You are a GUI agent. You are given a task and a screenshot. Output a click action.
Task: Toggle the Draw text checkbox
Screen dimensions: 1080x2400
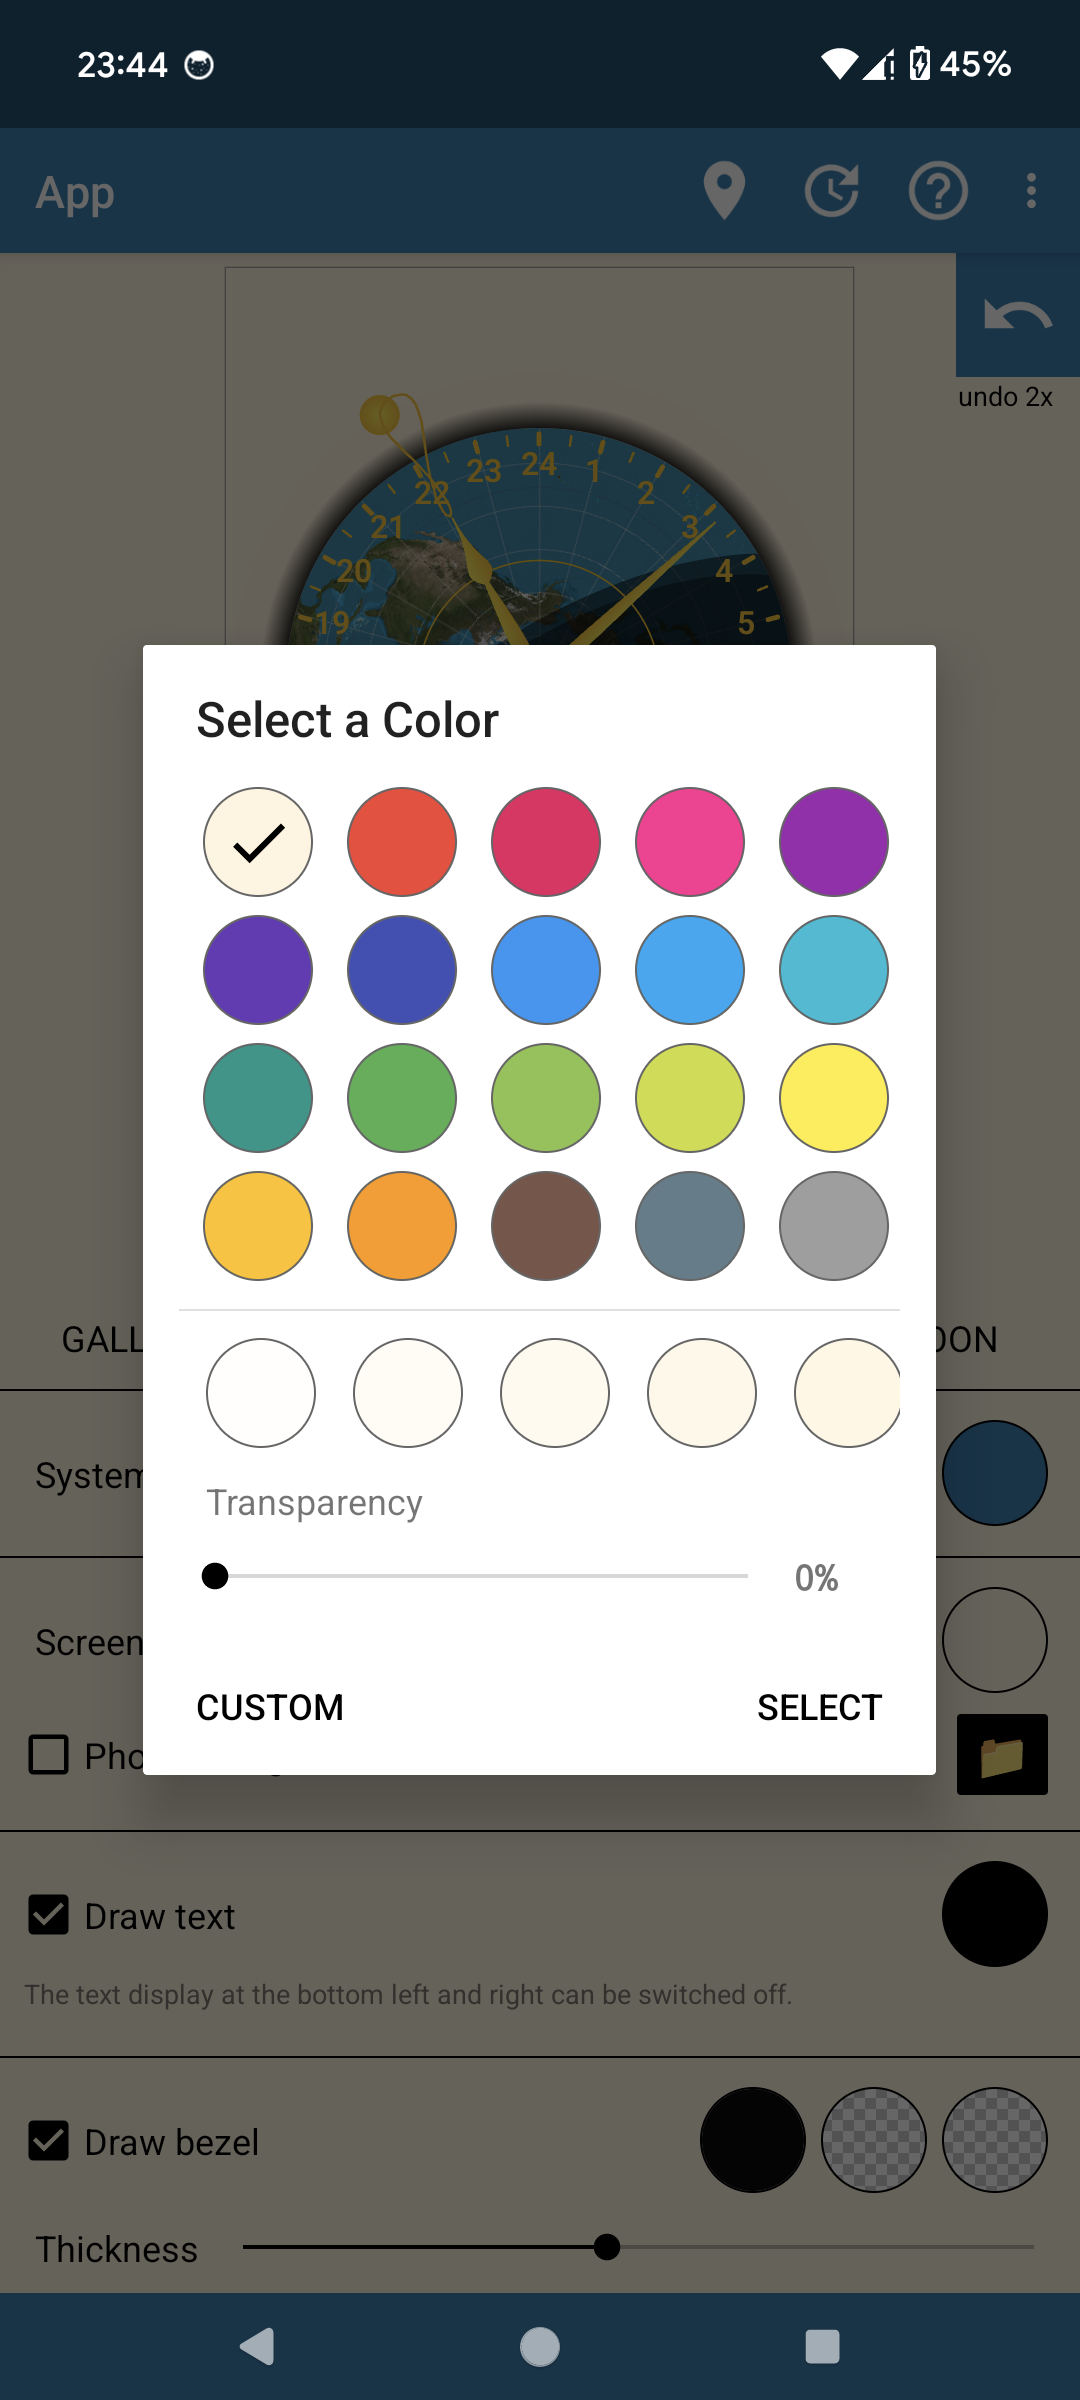[x=49, y=1915]
